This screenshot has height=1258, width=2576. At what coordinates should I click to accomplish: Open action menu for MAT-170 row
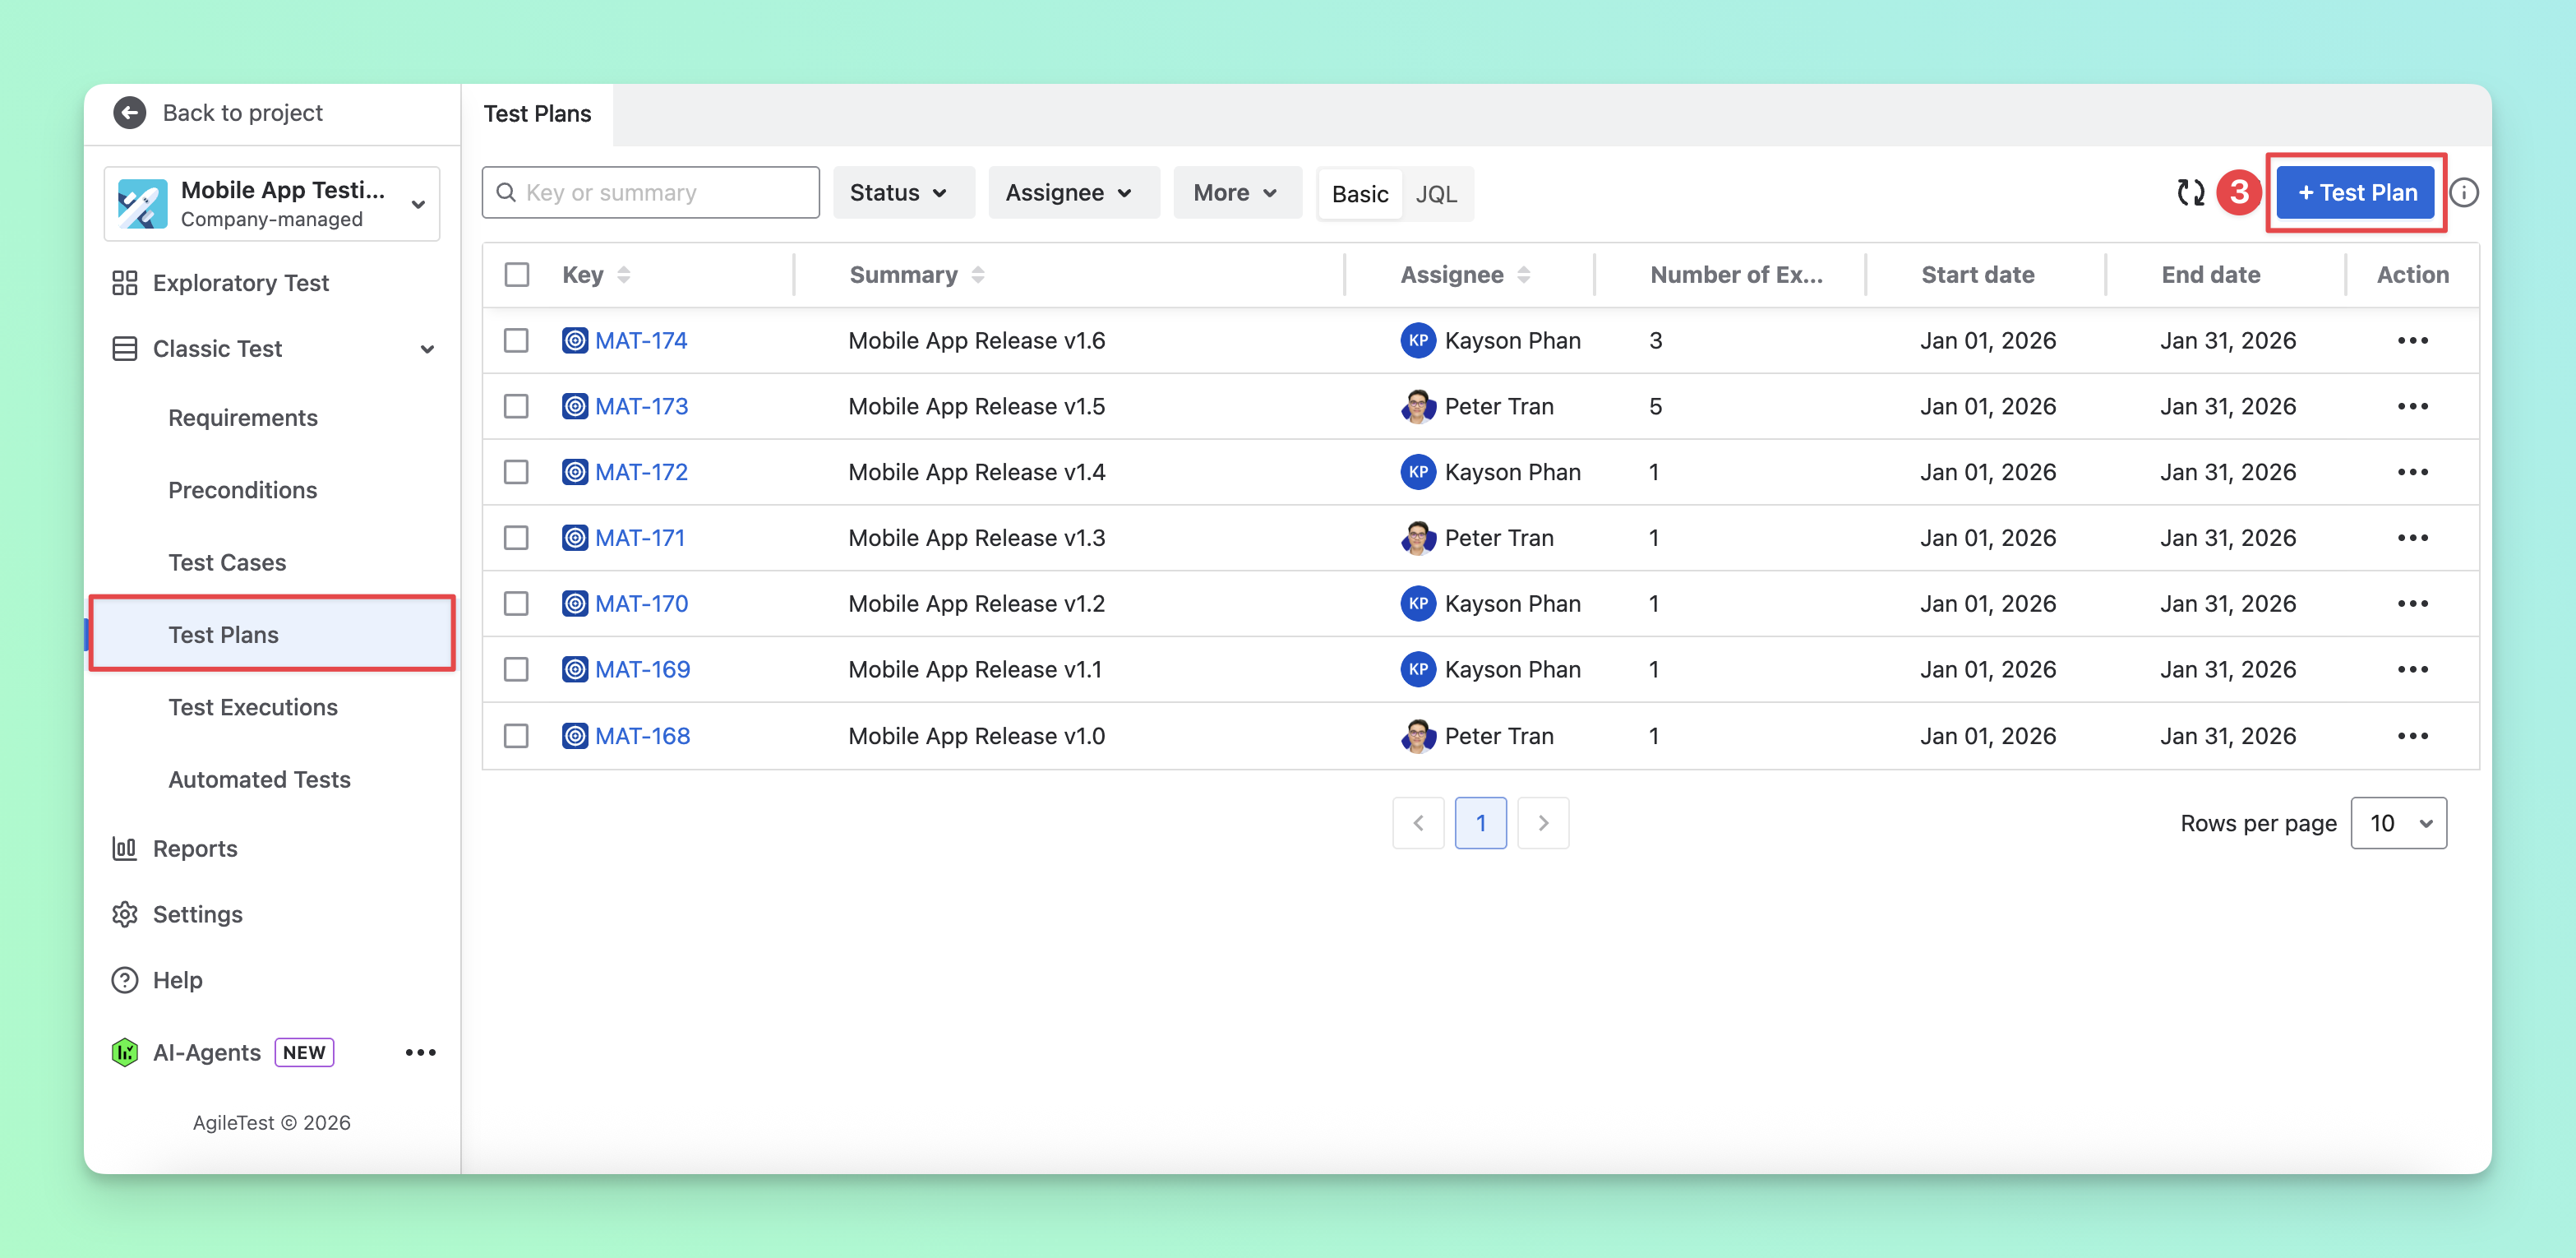click(2412, 603)
